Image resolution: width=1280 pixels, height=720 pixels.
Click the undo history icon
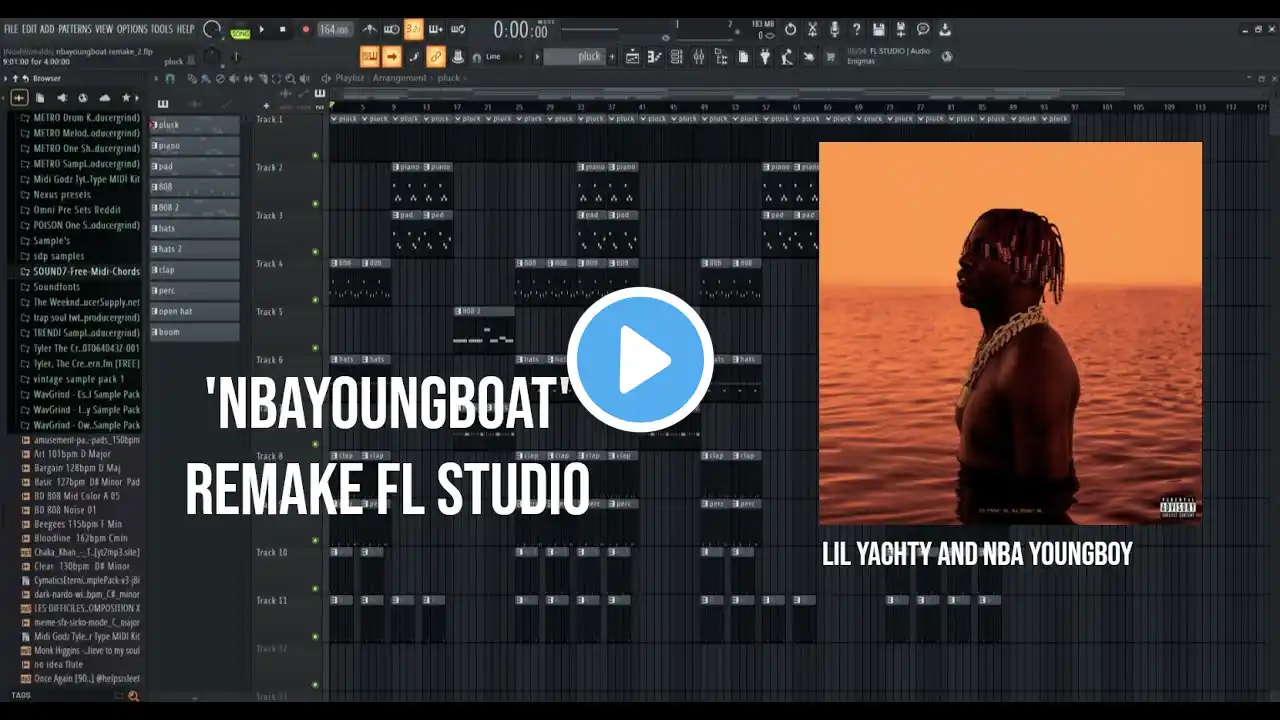tap(790, 30)
